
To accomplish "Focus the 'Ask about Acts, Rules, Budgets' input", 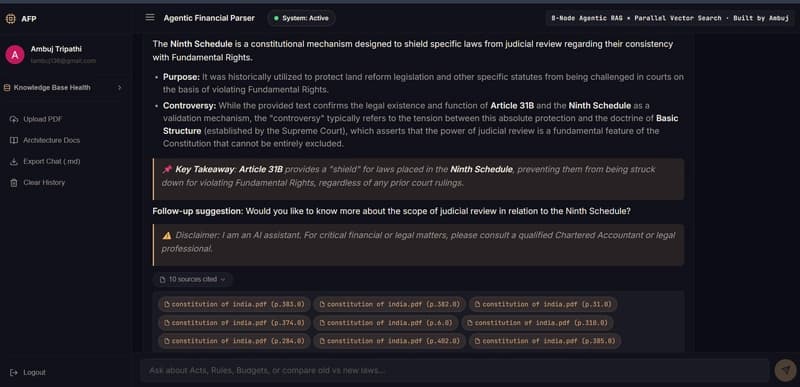I will tap(455, 371).
